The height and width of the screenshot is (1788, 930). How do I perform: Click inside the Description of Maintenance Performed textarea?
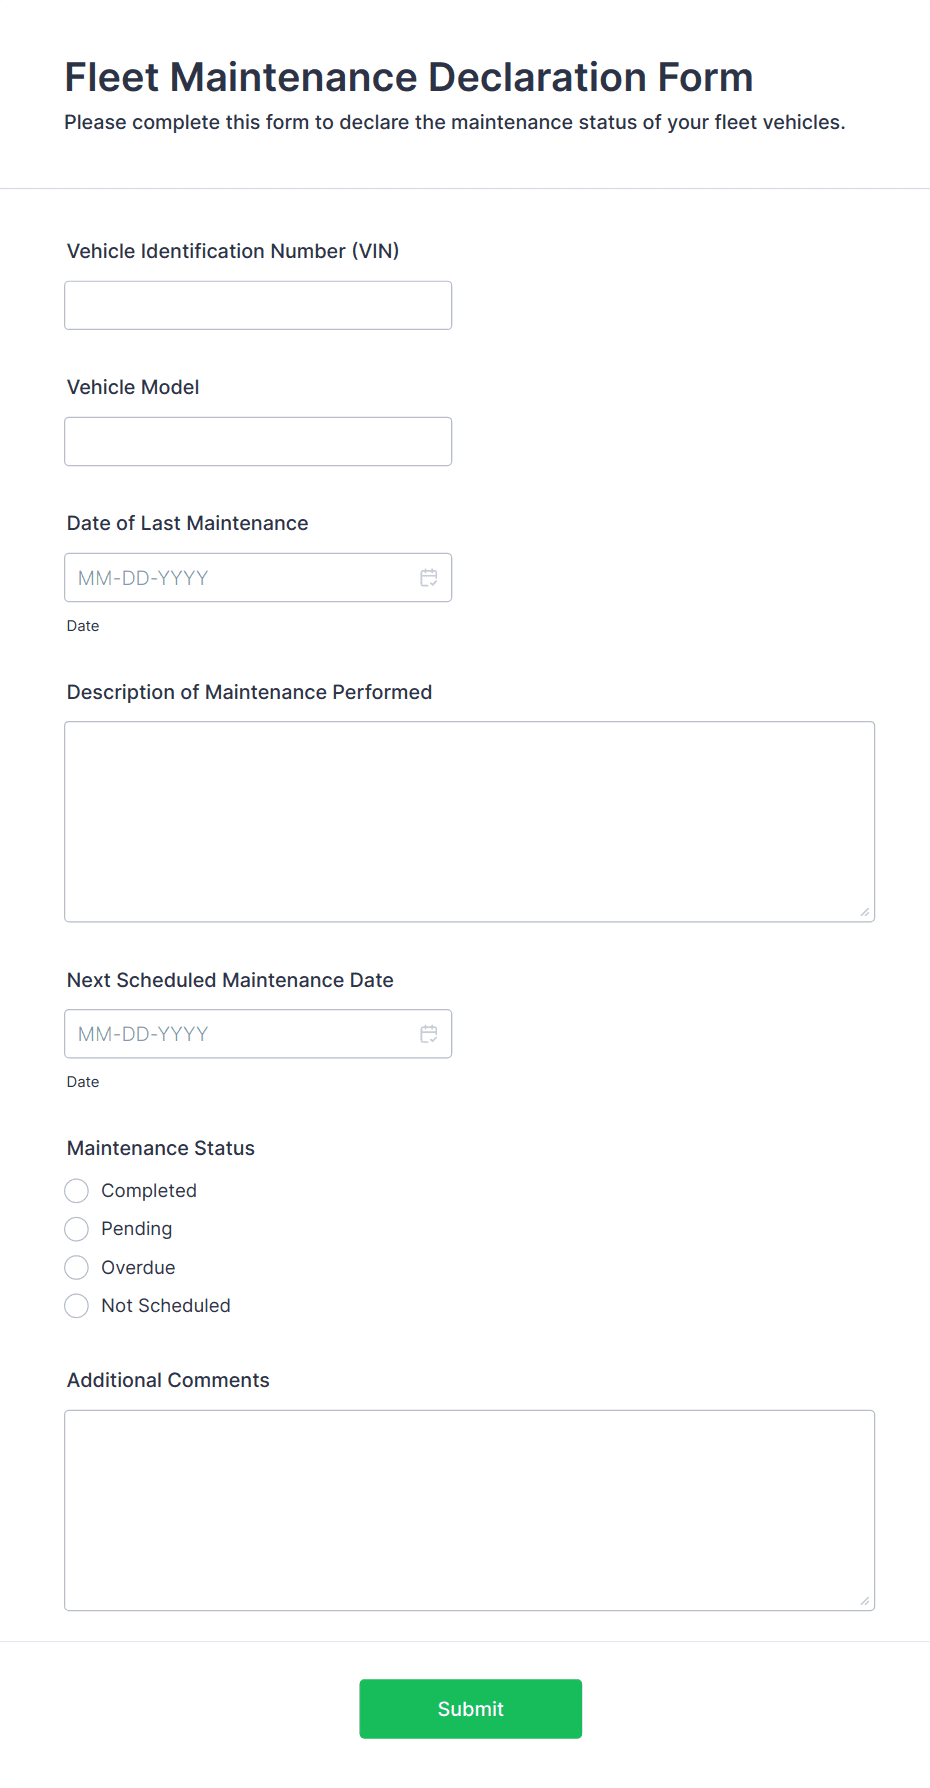(469, 820)
